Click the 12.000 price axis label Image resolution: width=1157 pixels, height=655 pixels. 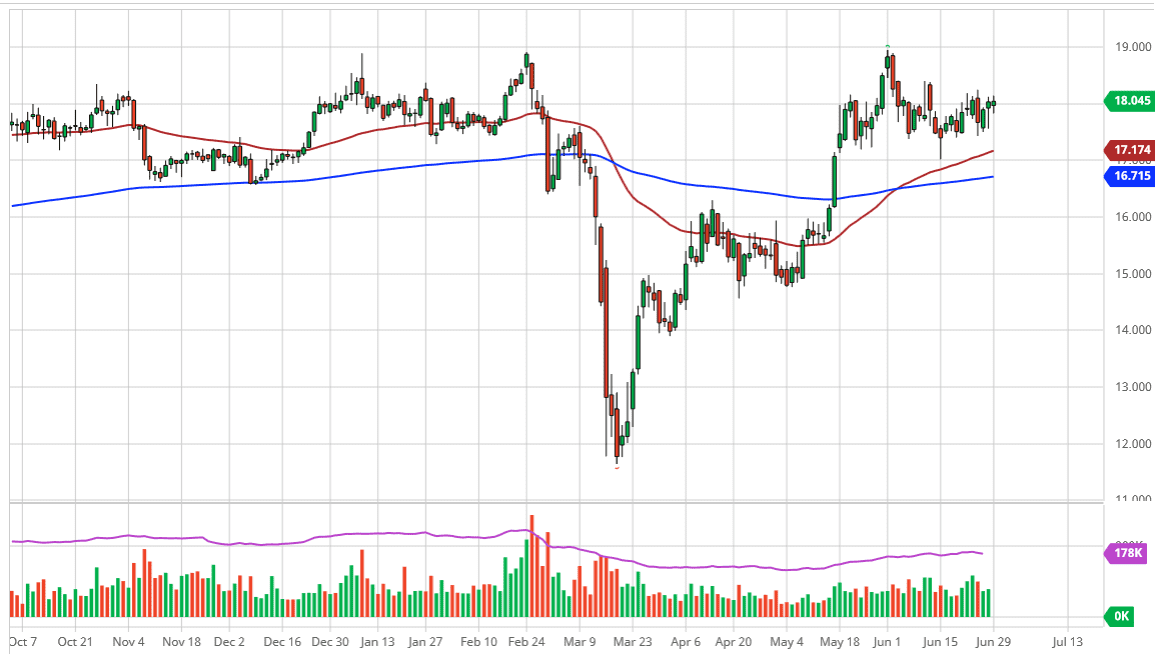point(1130,444)
